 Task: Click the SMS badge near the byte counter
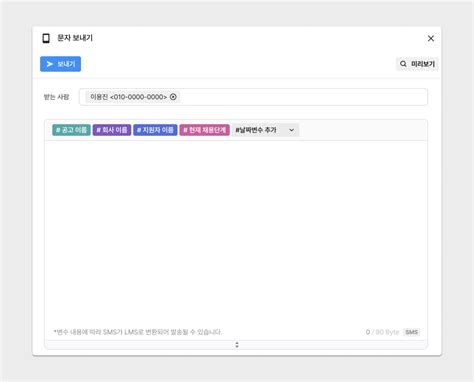pyautogui.click(x=412, y=332)
